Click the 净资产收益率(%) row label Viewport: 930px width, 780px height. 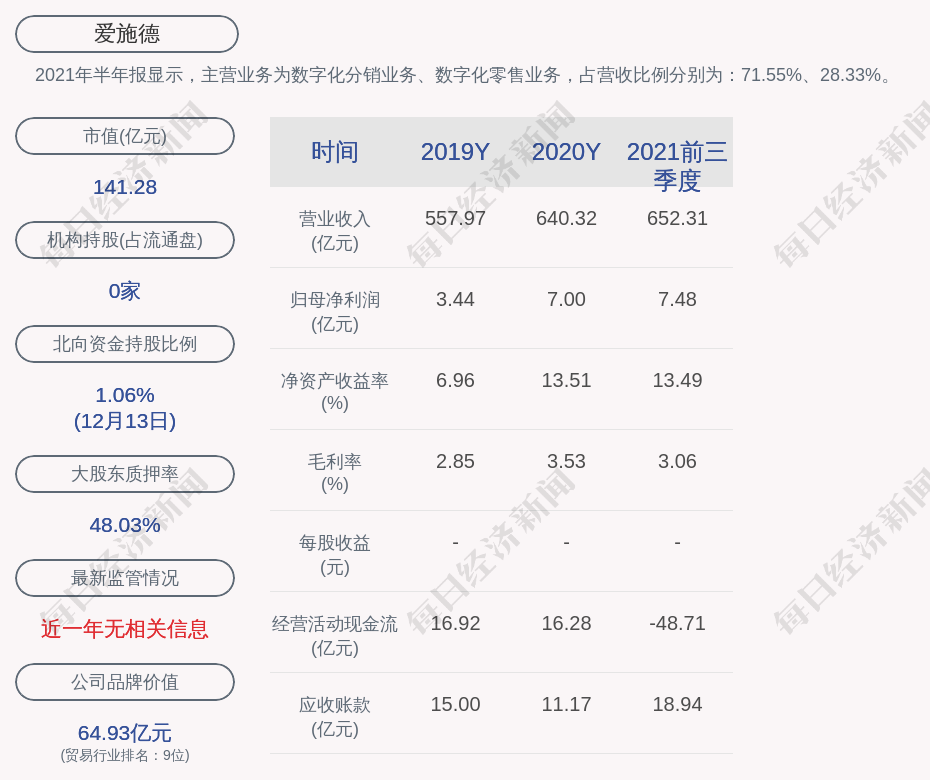click(335, 392)
